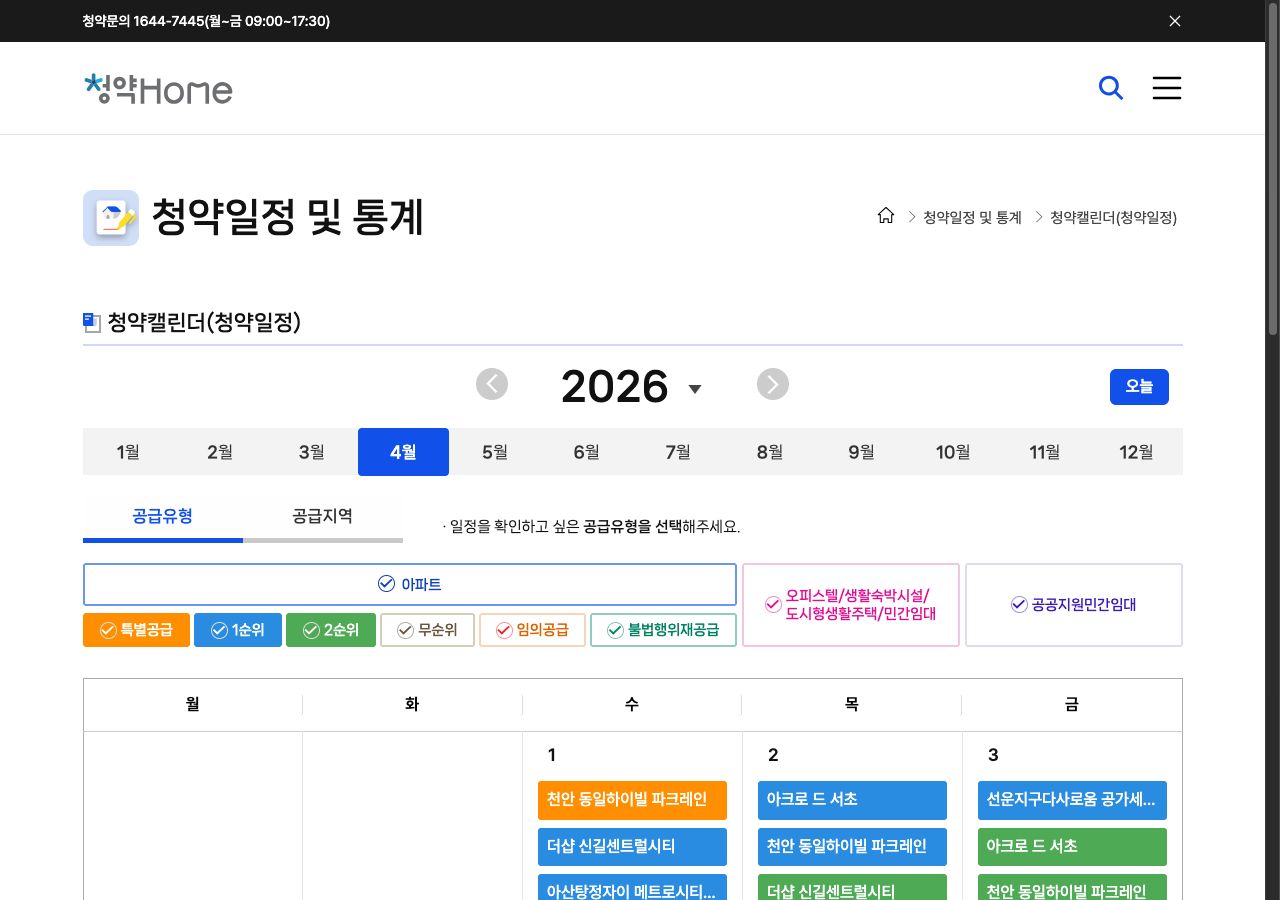Switch to the 공급유형 tab
The width and height of the screenshot is (1280, 900).
(x=163, y=518)
